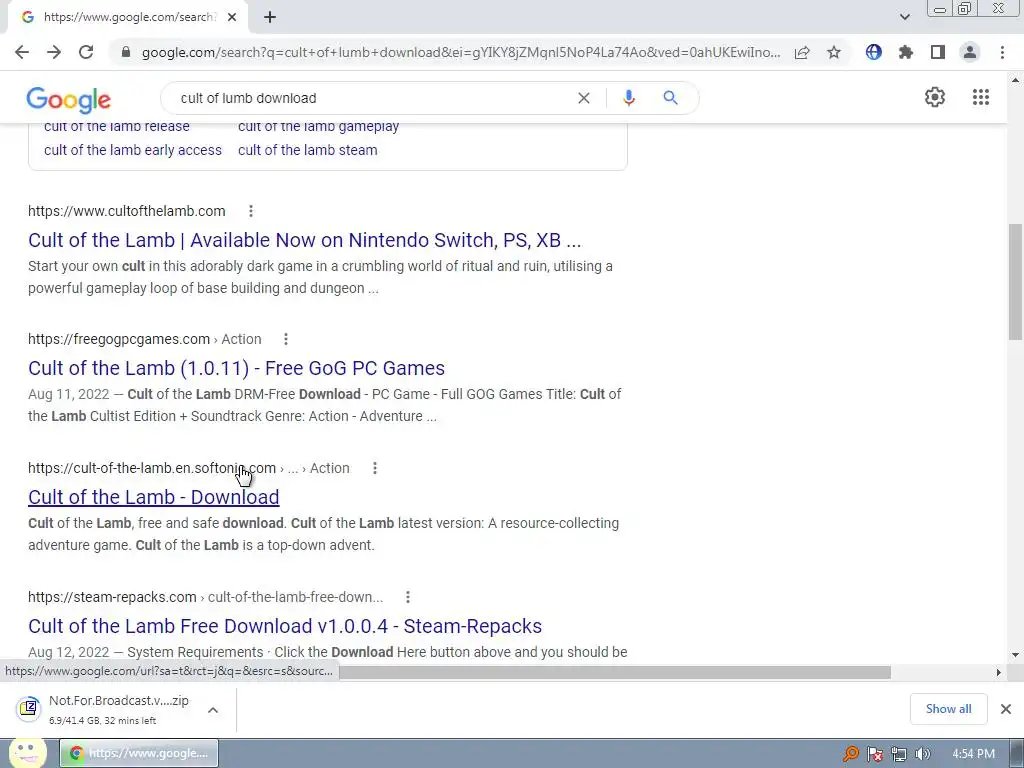The image size is (1024, 768).
Task: Click the scroll-right arrow of horizontal scrollbar
Action: (x=999, y=672)
